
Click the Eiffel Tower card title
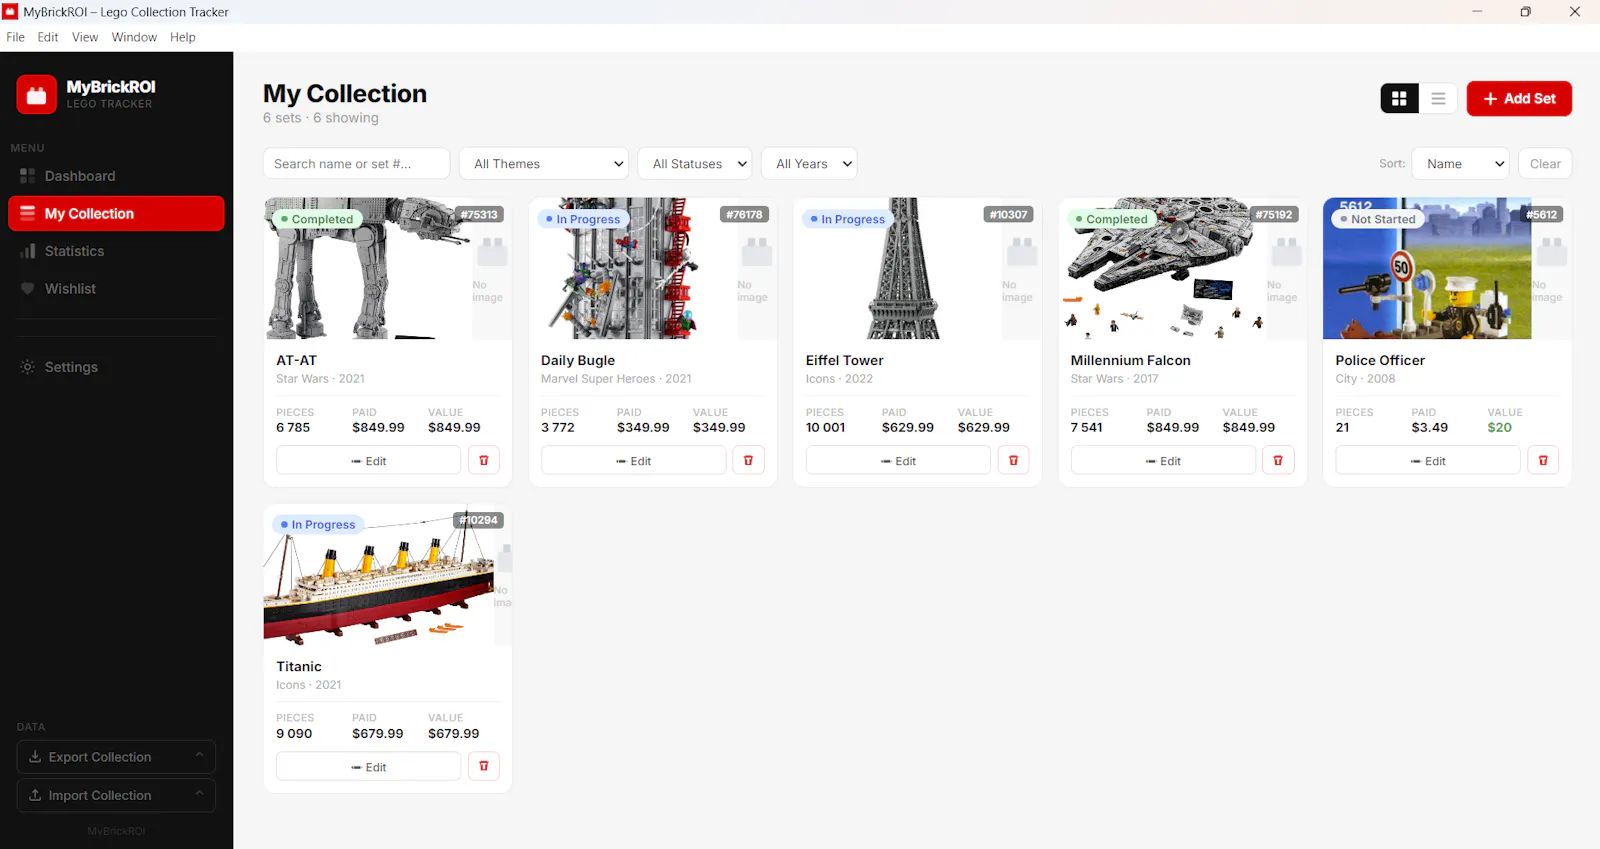click(x=844, y=360)
